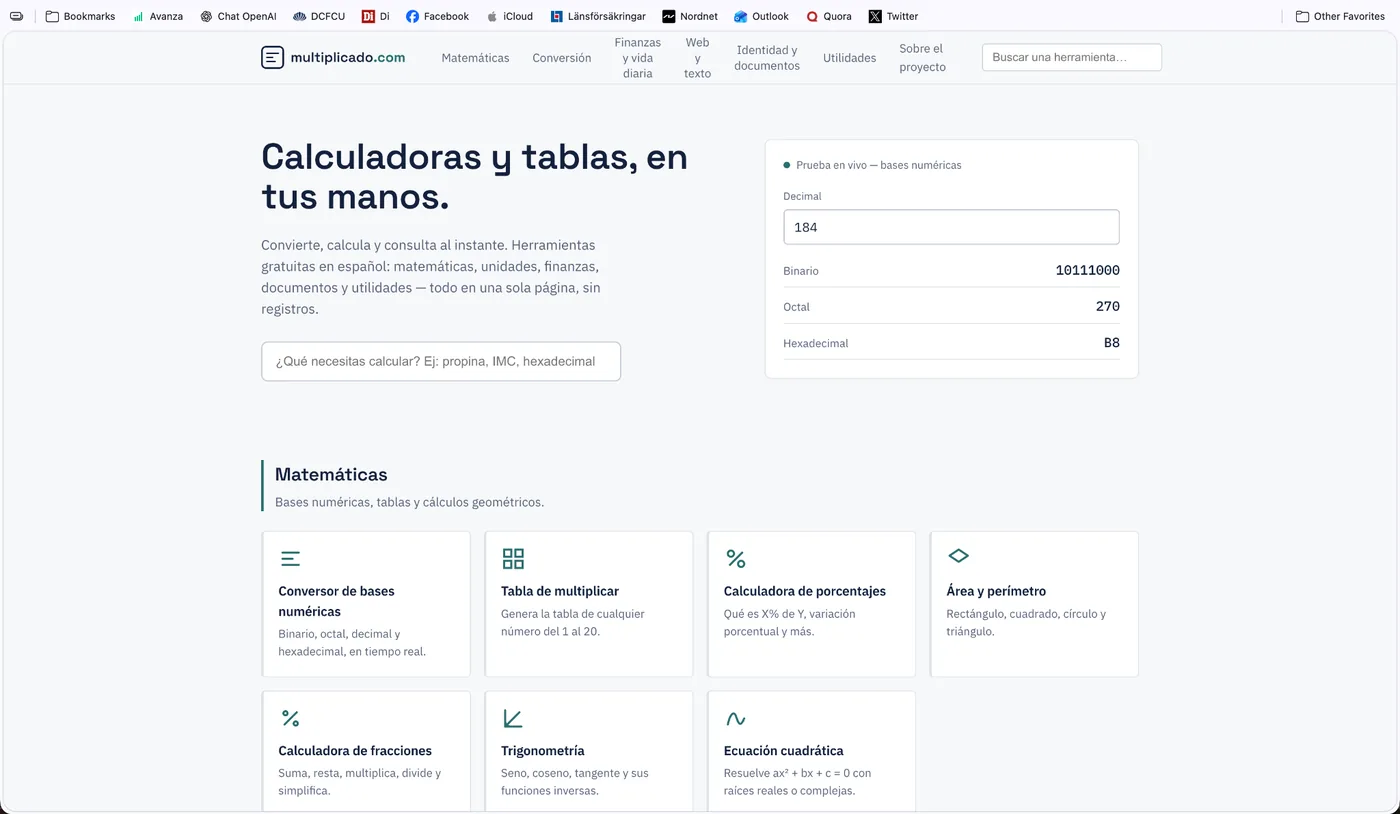
Task: Click the tab groups icon left of Bookmarks
Action: click(16, 16)
